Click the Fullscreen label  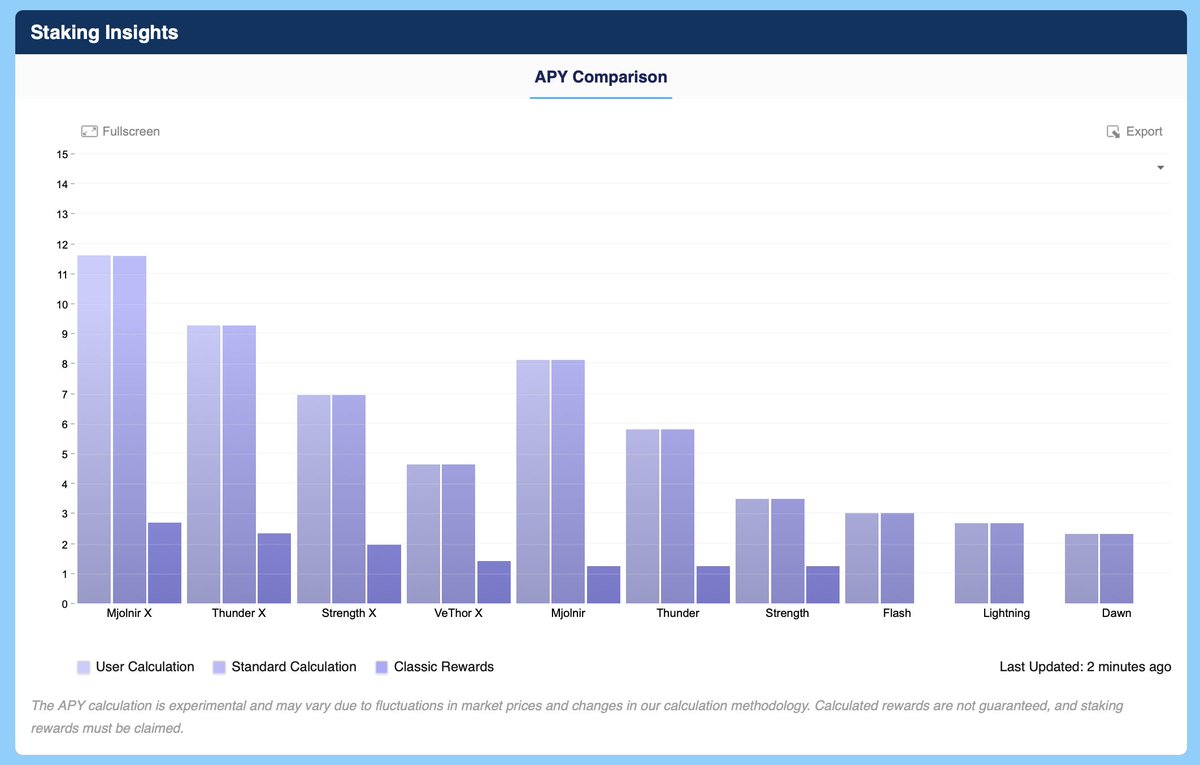click(131, 131)
